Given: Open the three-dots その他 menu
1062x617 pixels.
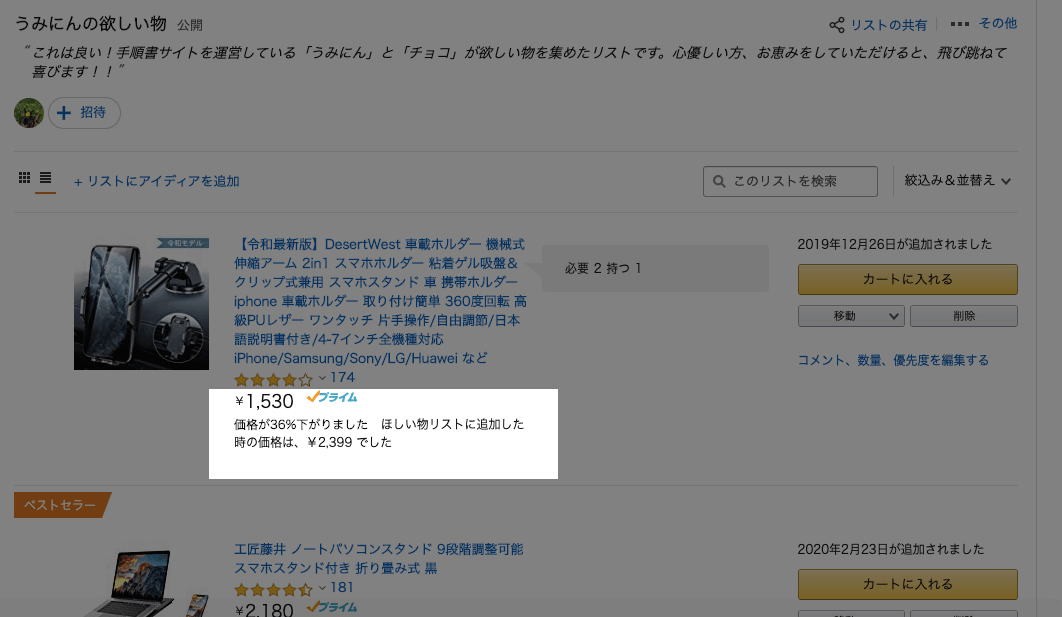Looking at the screenshot, I should coord(960,24).
